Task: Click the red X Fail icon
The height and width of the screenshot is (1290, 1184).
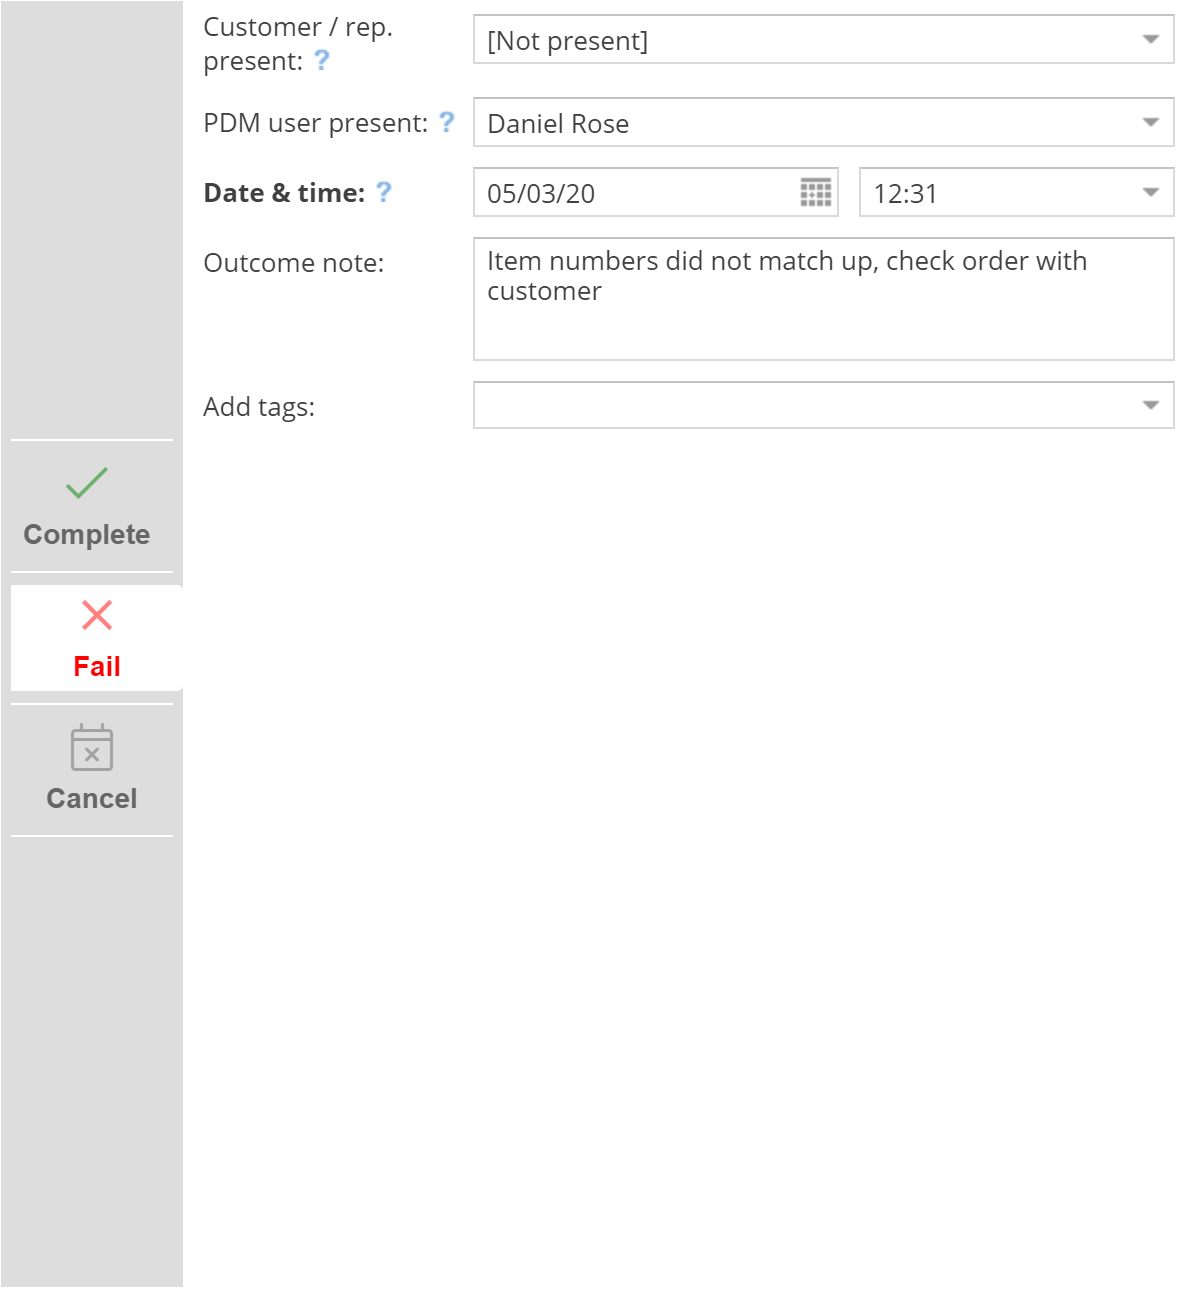Action: point(97,615)
